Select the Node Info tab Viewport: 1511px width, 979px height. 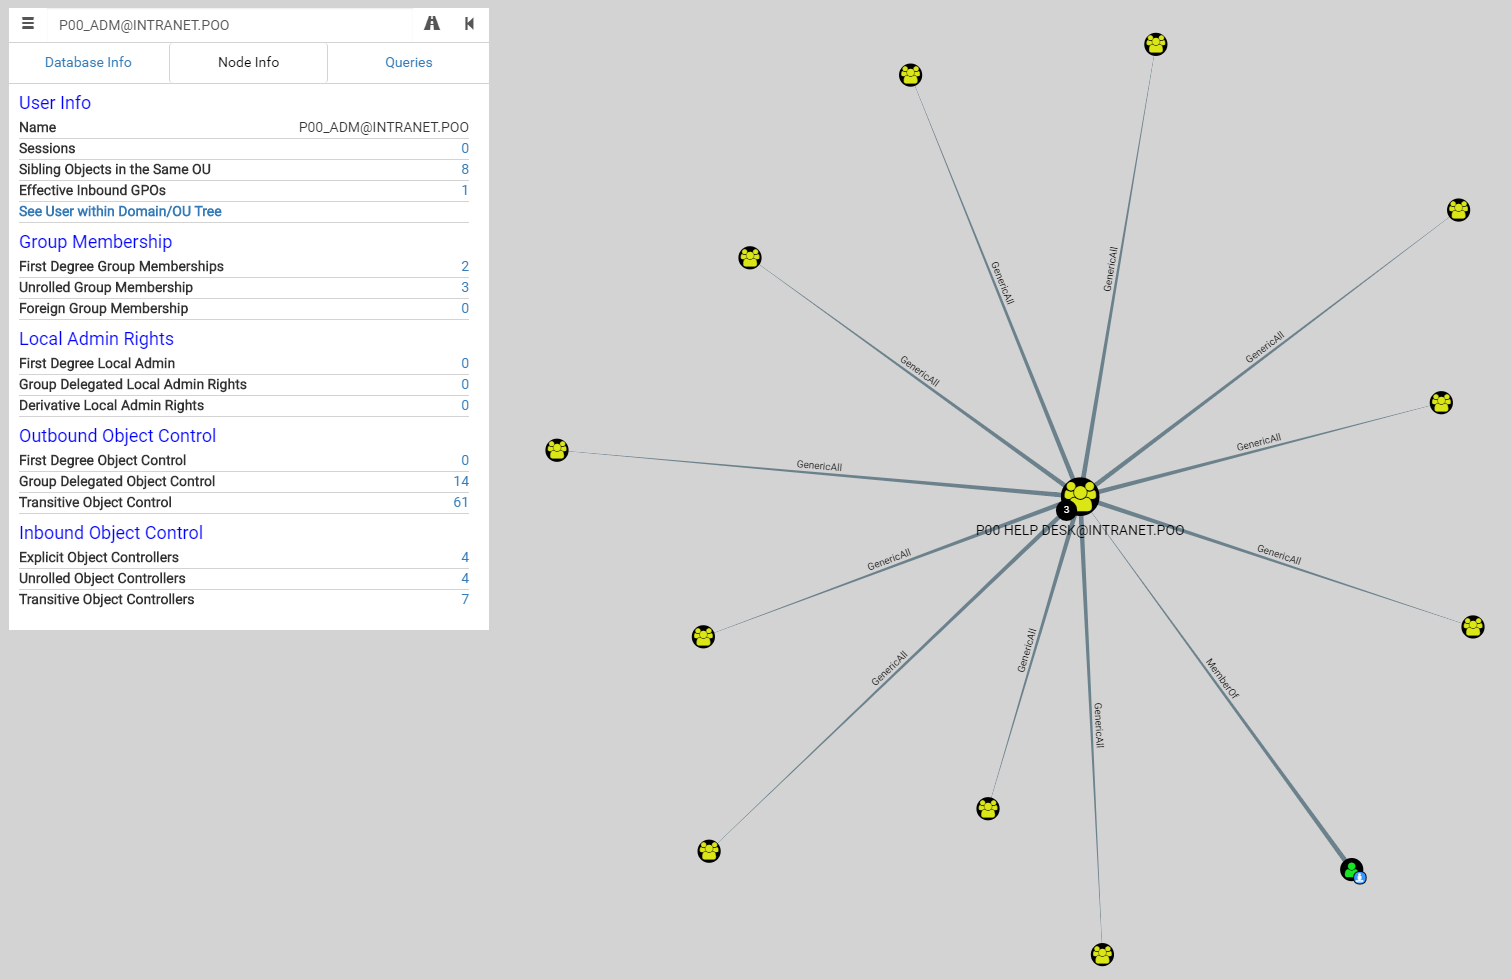pos(248,62)
